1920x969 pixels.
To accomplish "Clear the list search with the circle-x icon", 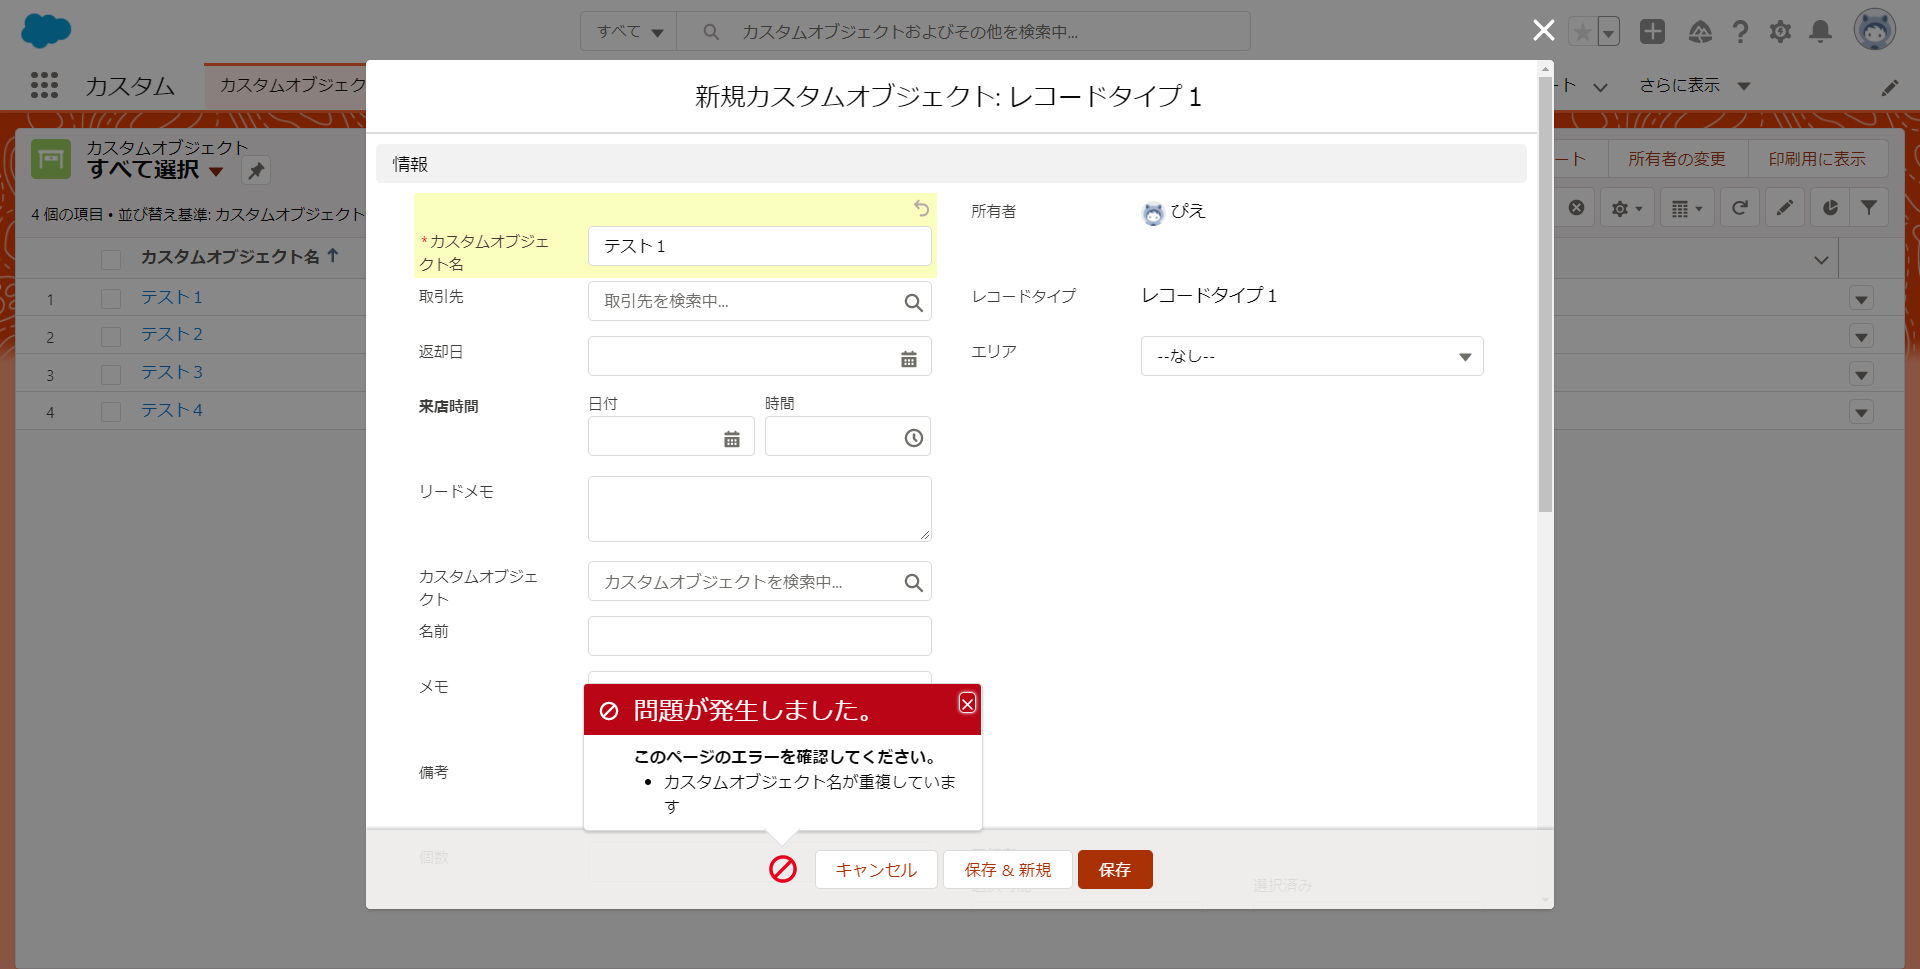I will click(x=1576, y=208).
